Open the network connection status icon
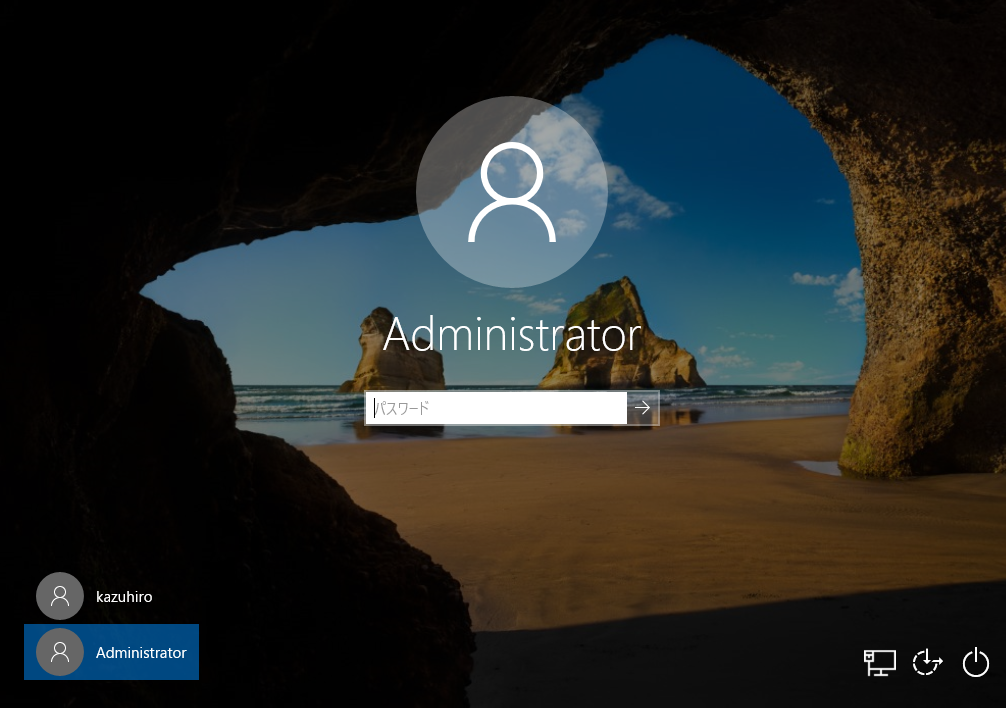This screenshot has width=1006, height=708. [x=880, y=661]
